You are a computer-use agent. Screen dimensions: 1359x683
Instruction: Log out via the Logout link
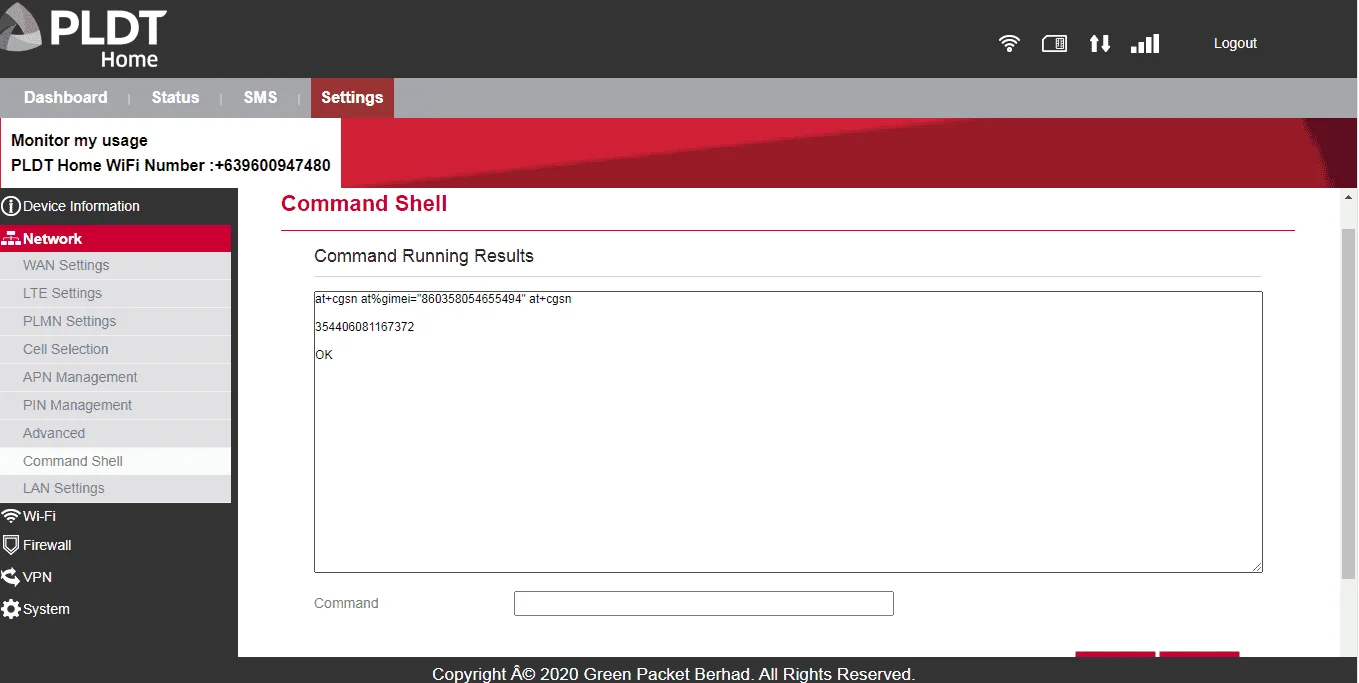point(1235,43)
